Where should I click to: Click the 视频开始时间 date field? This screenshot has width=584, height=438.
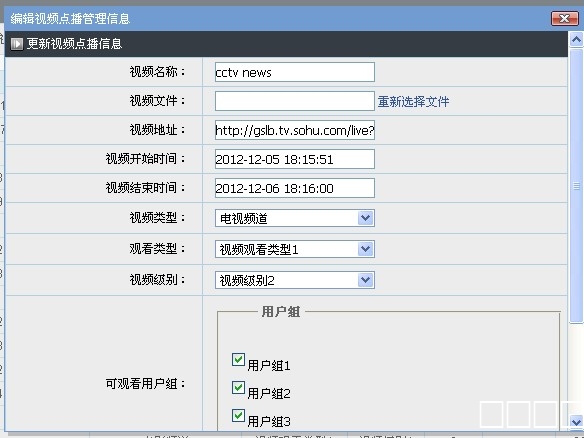tap(295, 159)
